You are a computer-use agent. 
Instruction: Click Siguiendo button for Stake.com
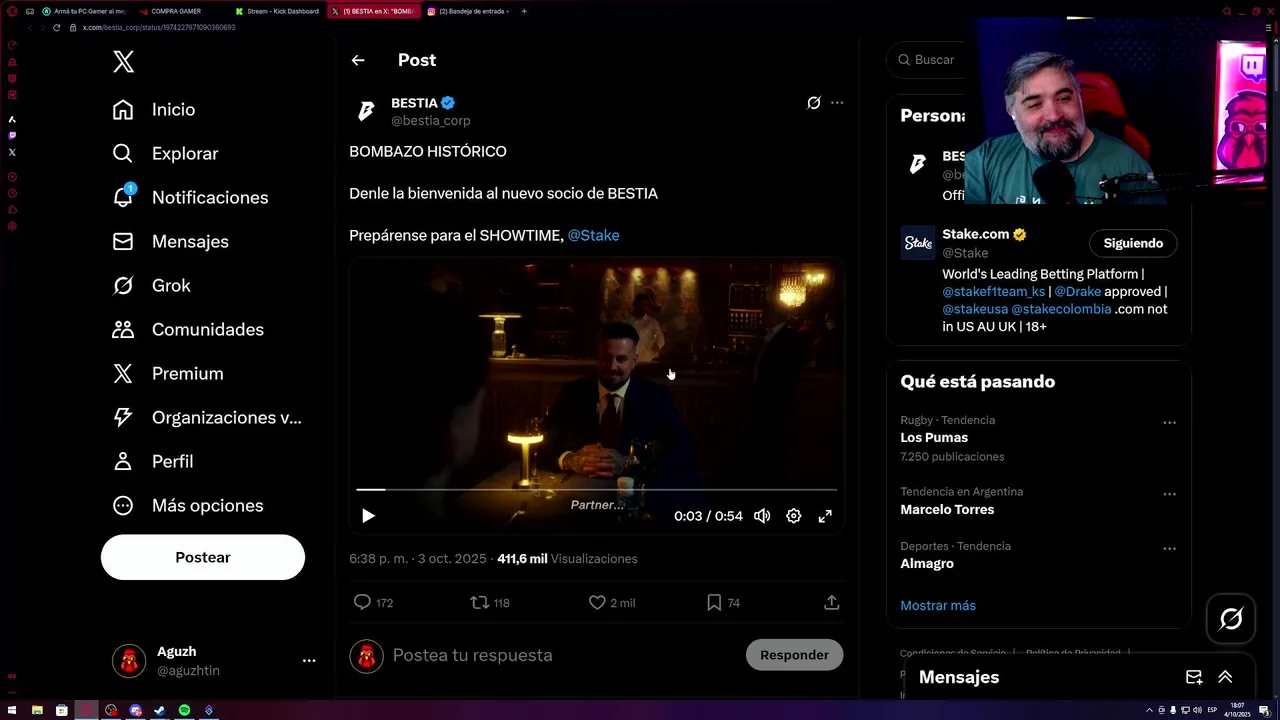1133,243
